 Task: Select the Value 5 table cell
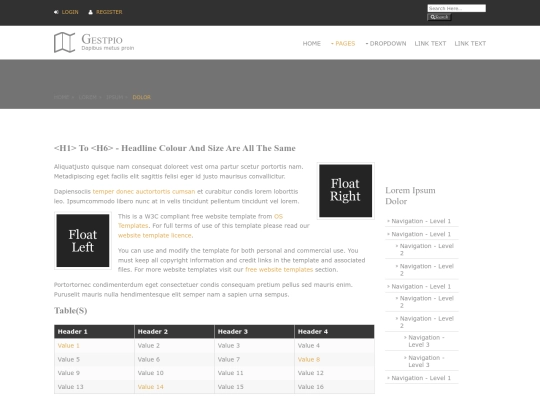(94, 360)
